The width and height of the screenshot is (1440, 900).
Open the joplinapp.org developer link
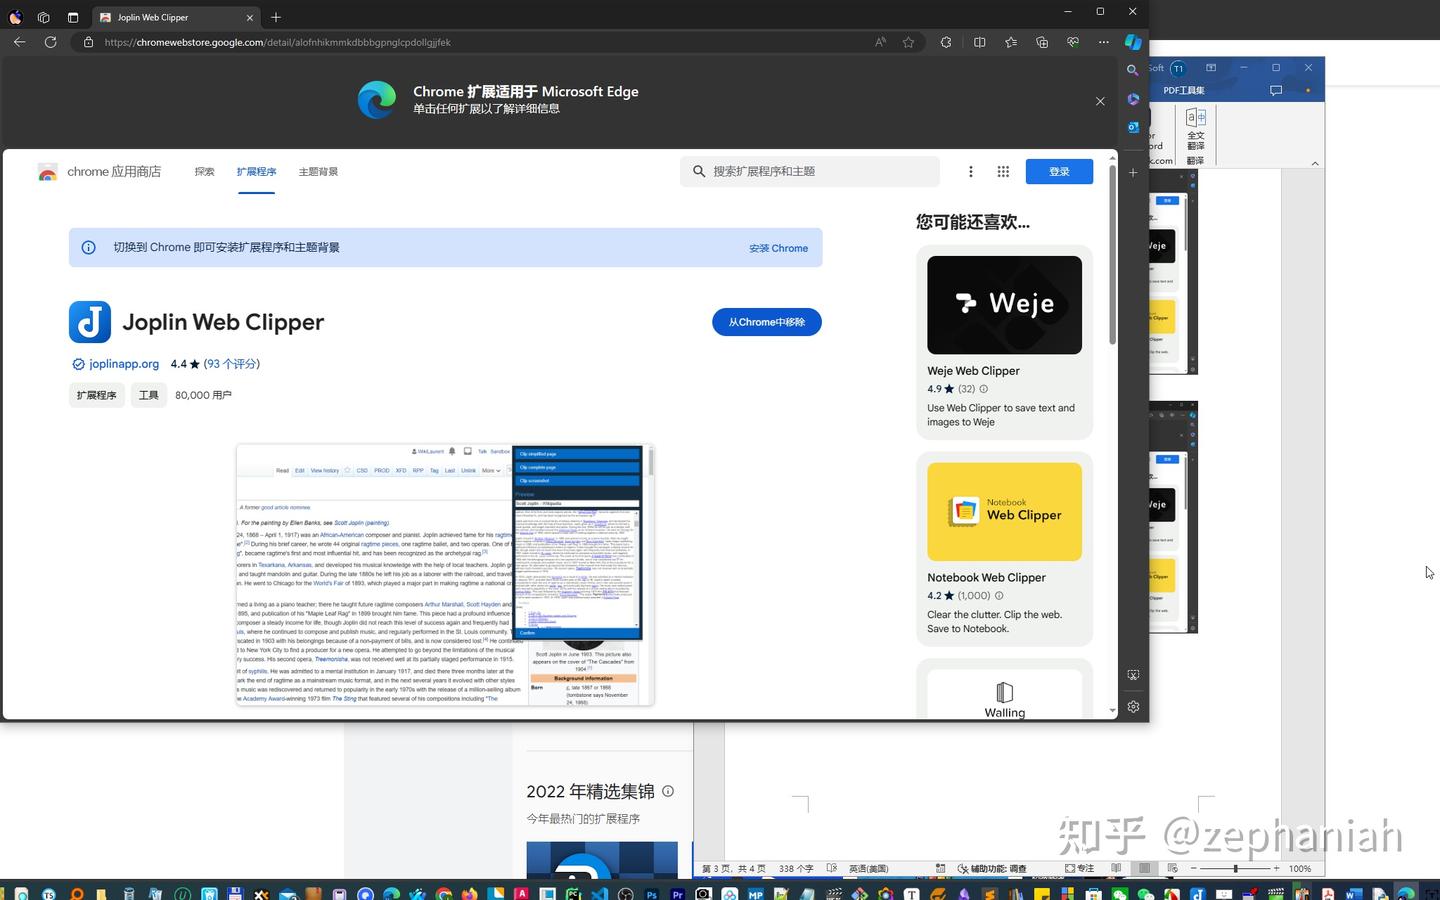(123, 364)
